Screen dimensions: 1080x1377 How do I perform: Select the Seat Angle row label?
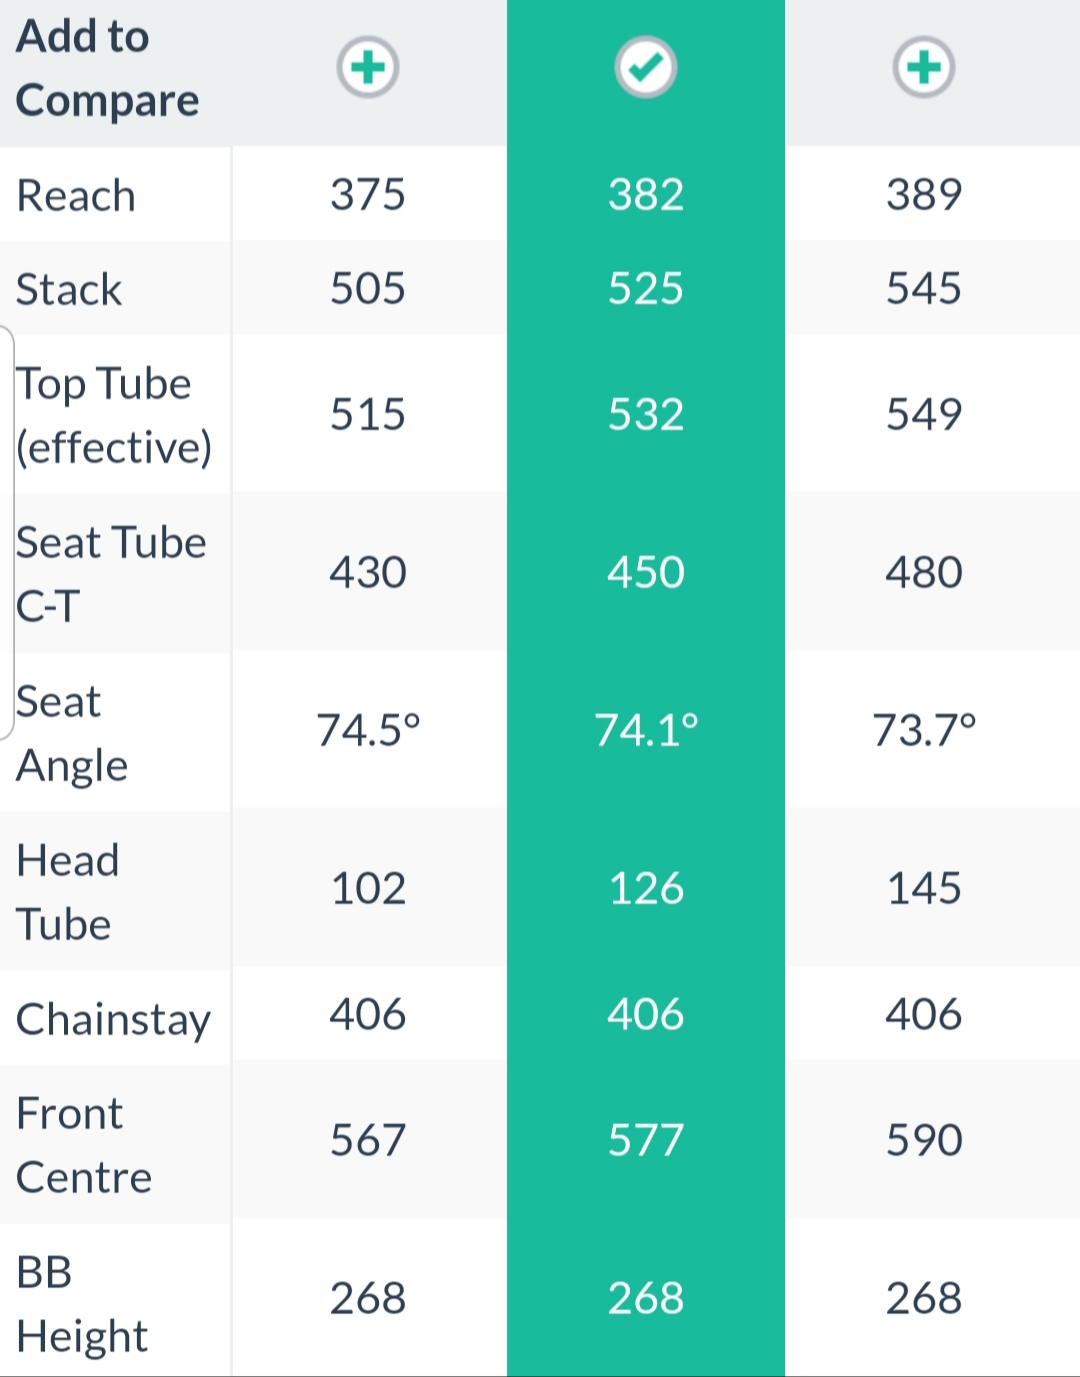click(72, 733)
